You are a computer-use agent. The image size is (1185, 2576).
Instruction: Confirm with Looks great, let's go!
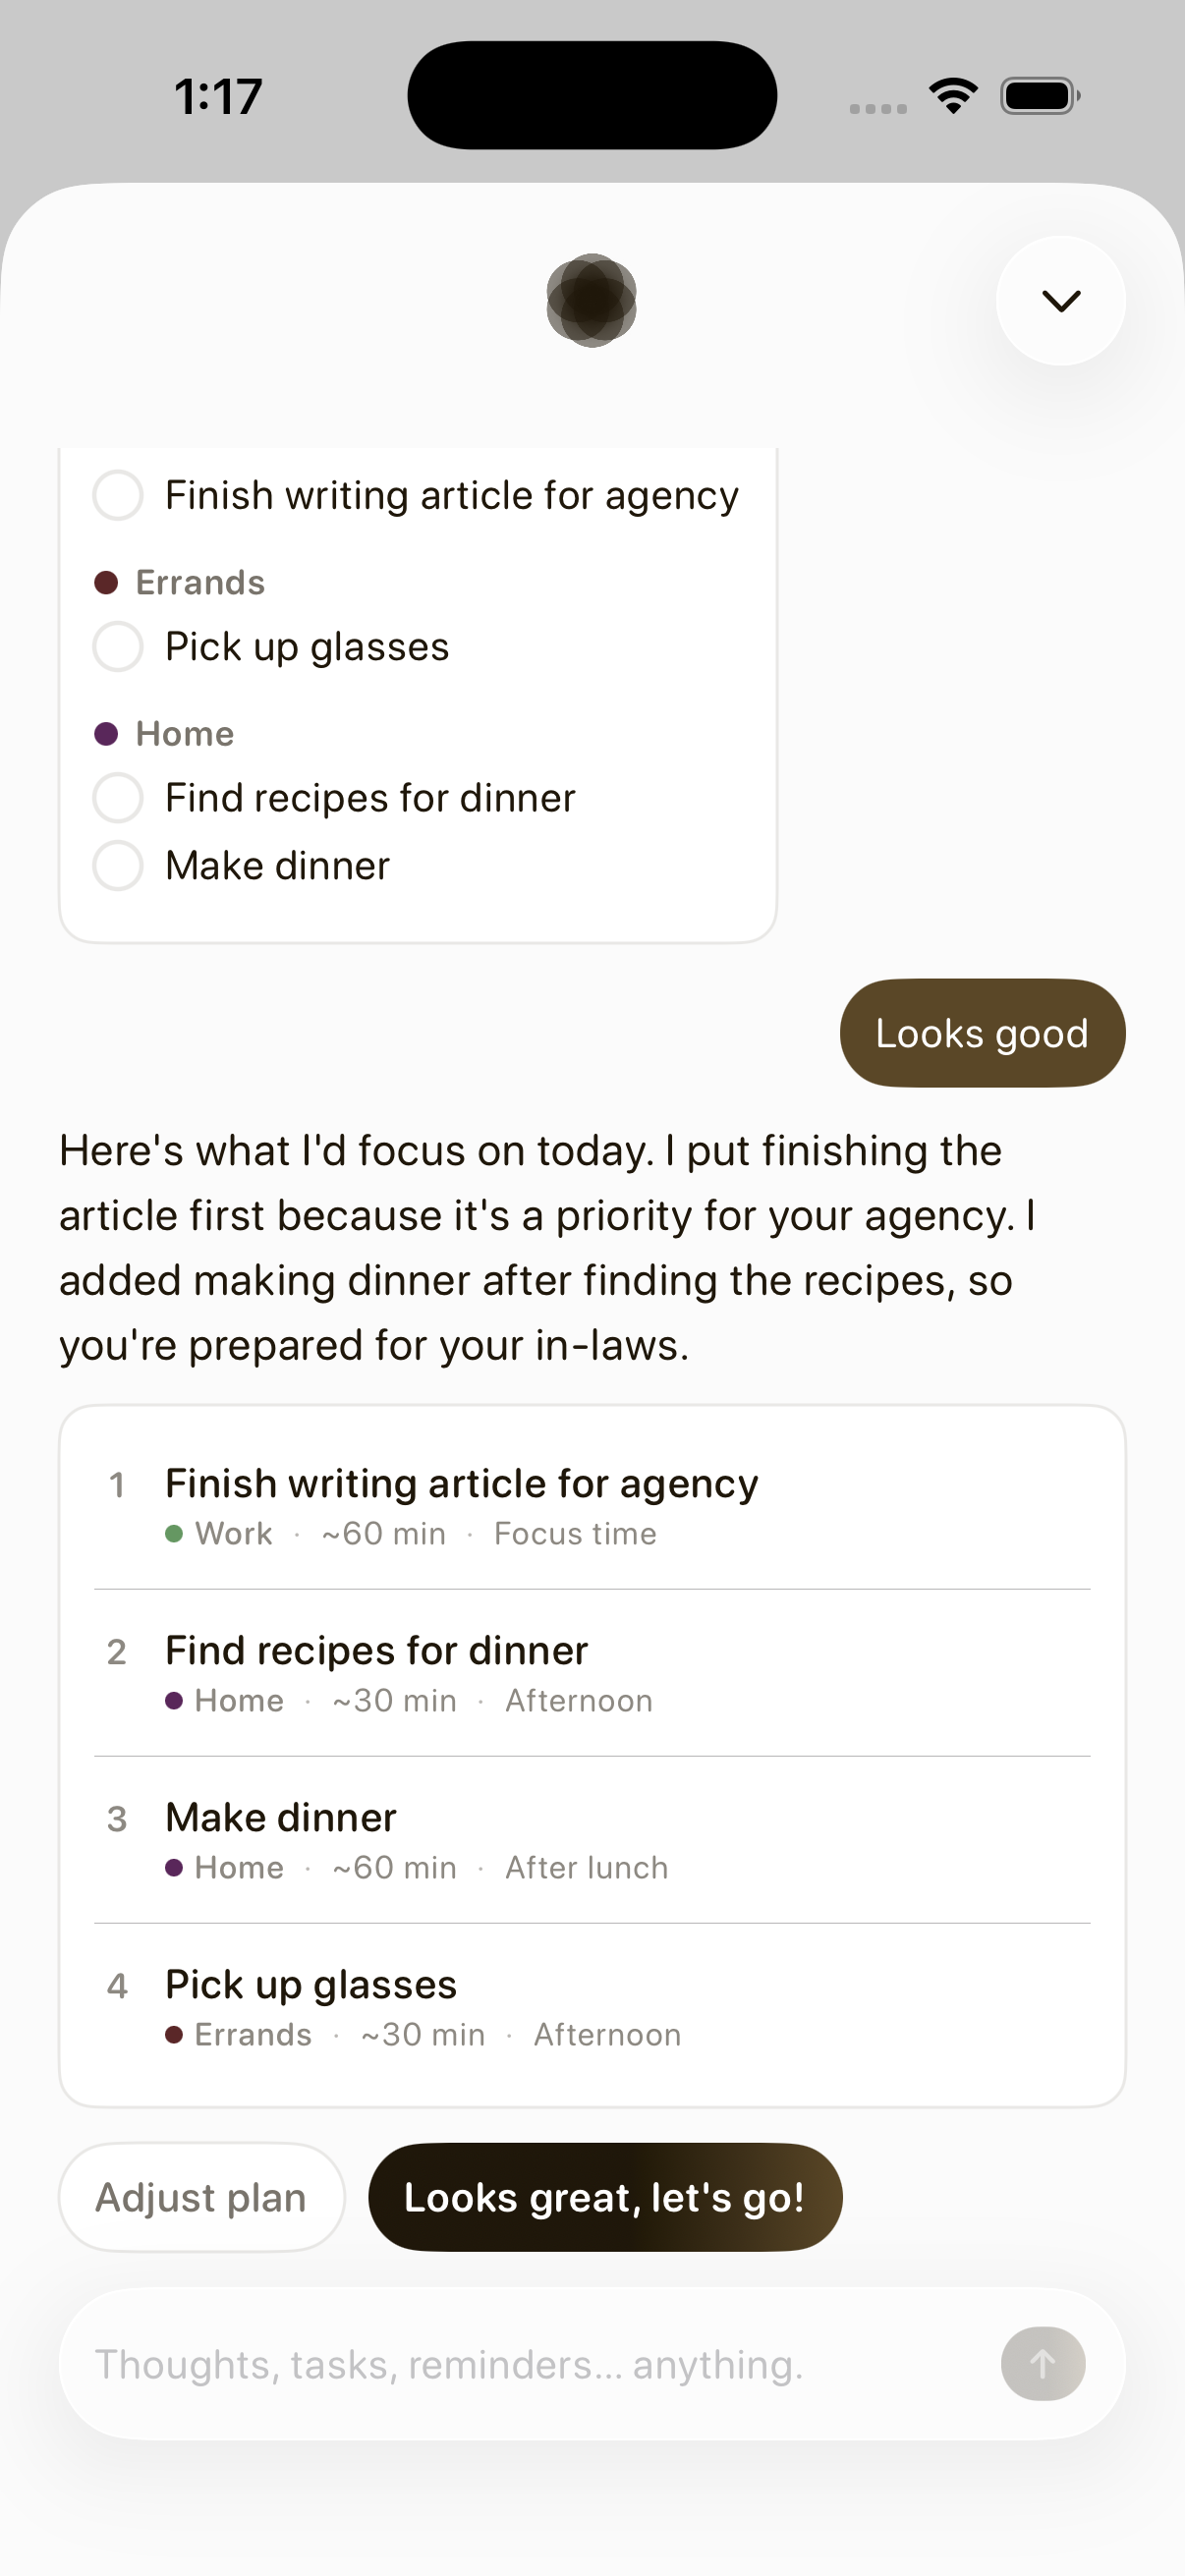click(x=605, y=2197)
